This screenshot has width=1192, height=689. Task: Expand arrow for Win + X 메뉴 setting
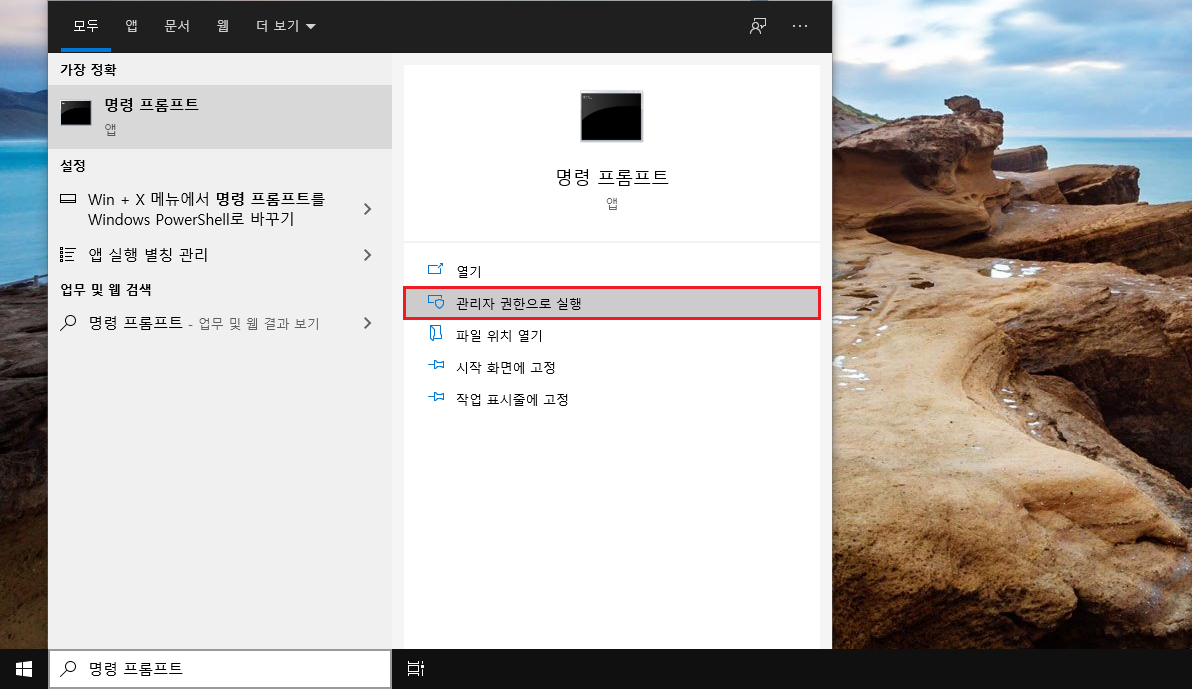pos(368,209)
